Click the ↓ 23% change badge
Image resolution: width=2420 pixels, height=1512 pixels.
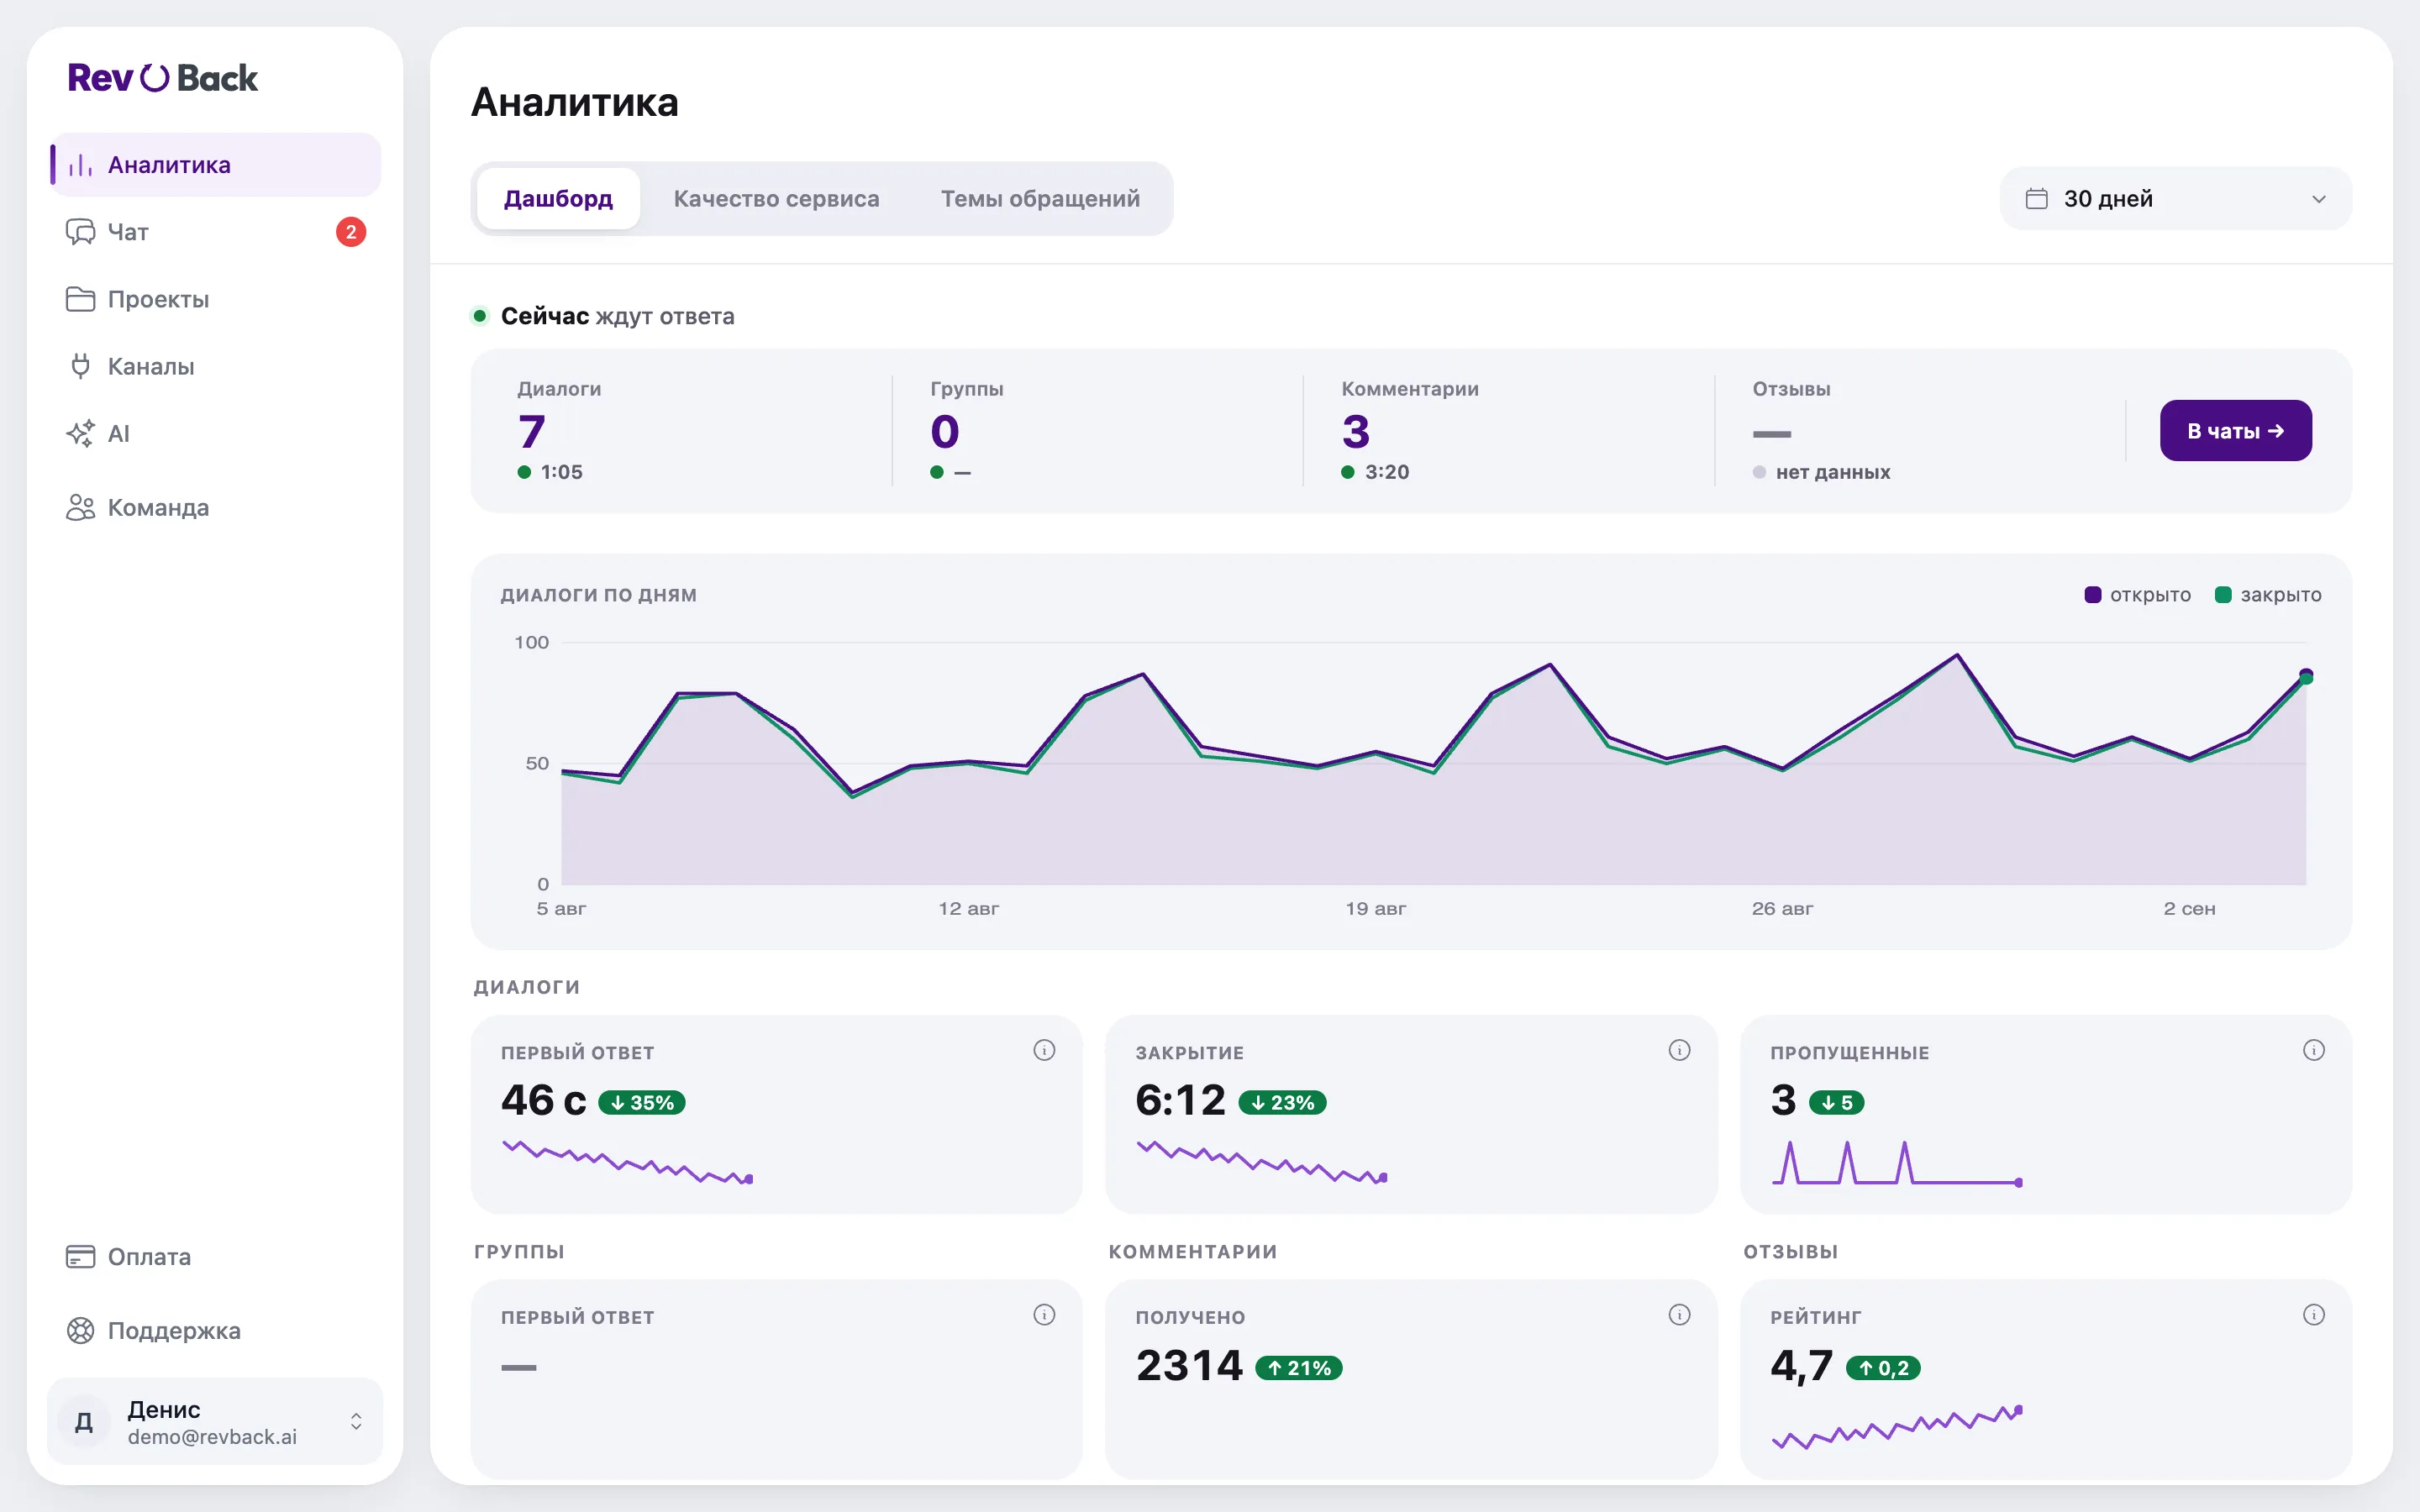1283,1102
